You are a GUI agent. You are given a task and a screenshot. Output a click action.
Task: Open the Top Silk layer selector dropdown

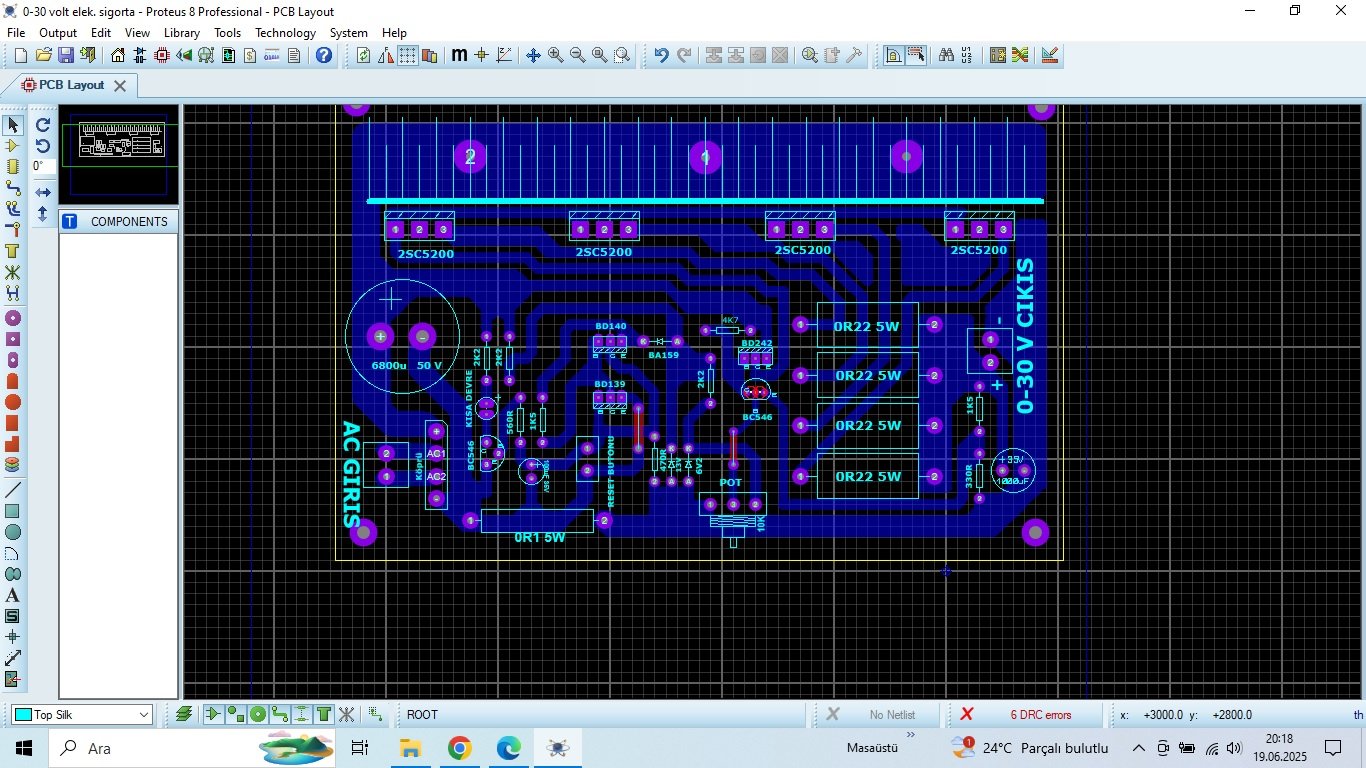[x=81, y=715]
